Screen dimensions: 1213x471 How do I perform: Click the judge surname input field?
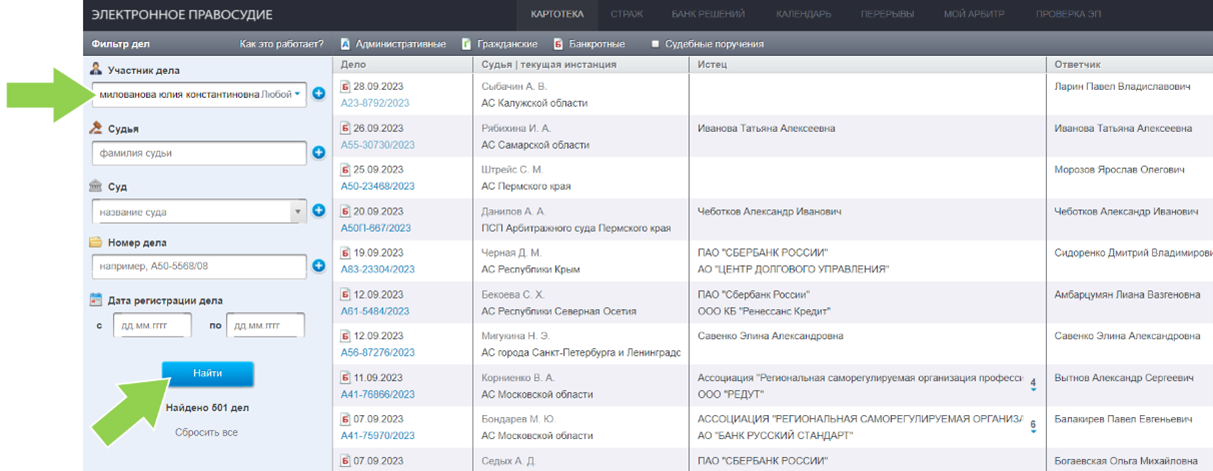coord(198,153)
